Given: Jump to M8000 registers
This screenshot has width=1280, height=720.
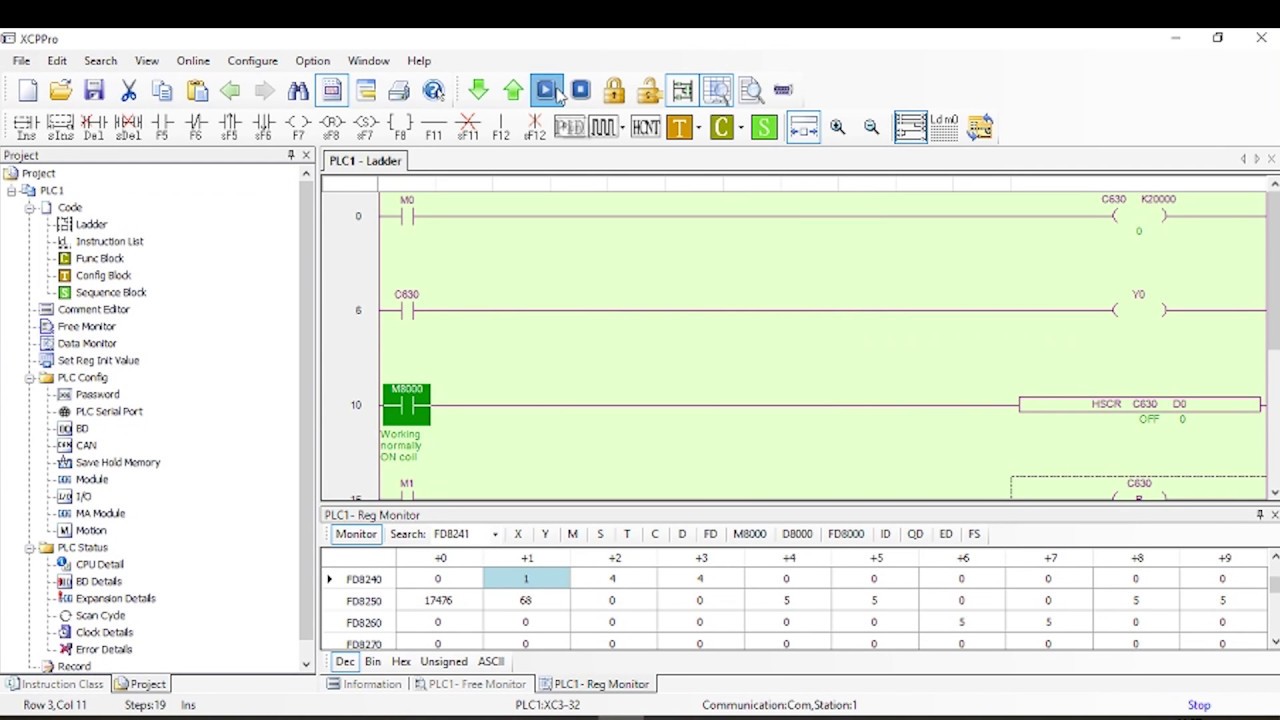Looking at the screenshot, I should click(749, 534).
